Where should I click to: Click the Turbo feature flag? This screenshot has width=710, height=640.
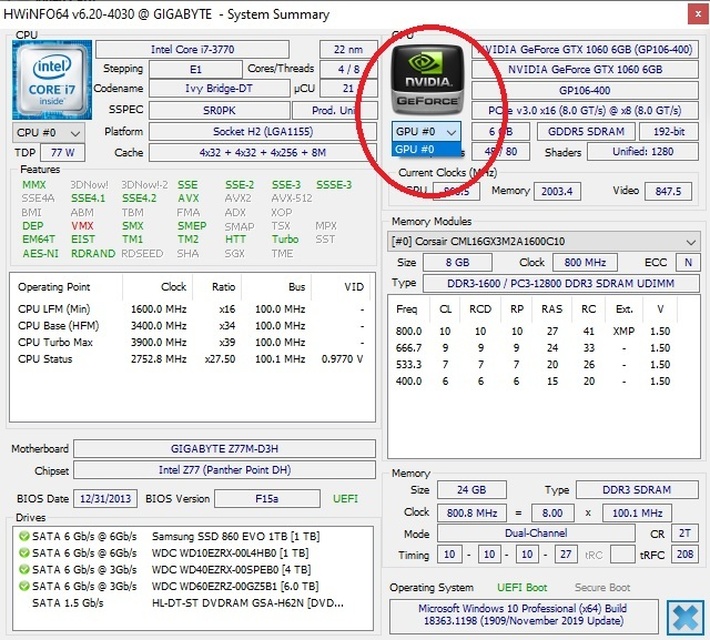285,239
